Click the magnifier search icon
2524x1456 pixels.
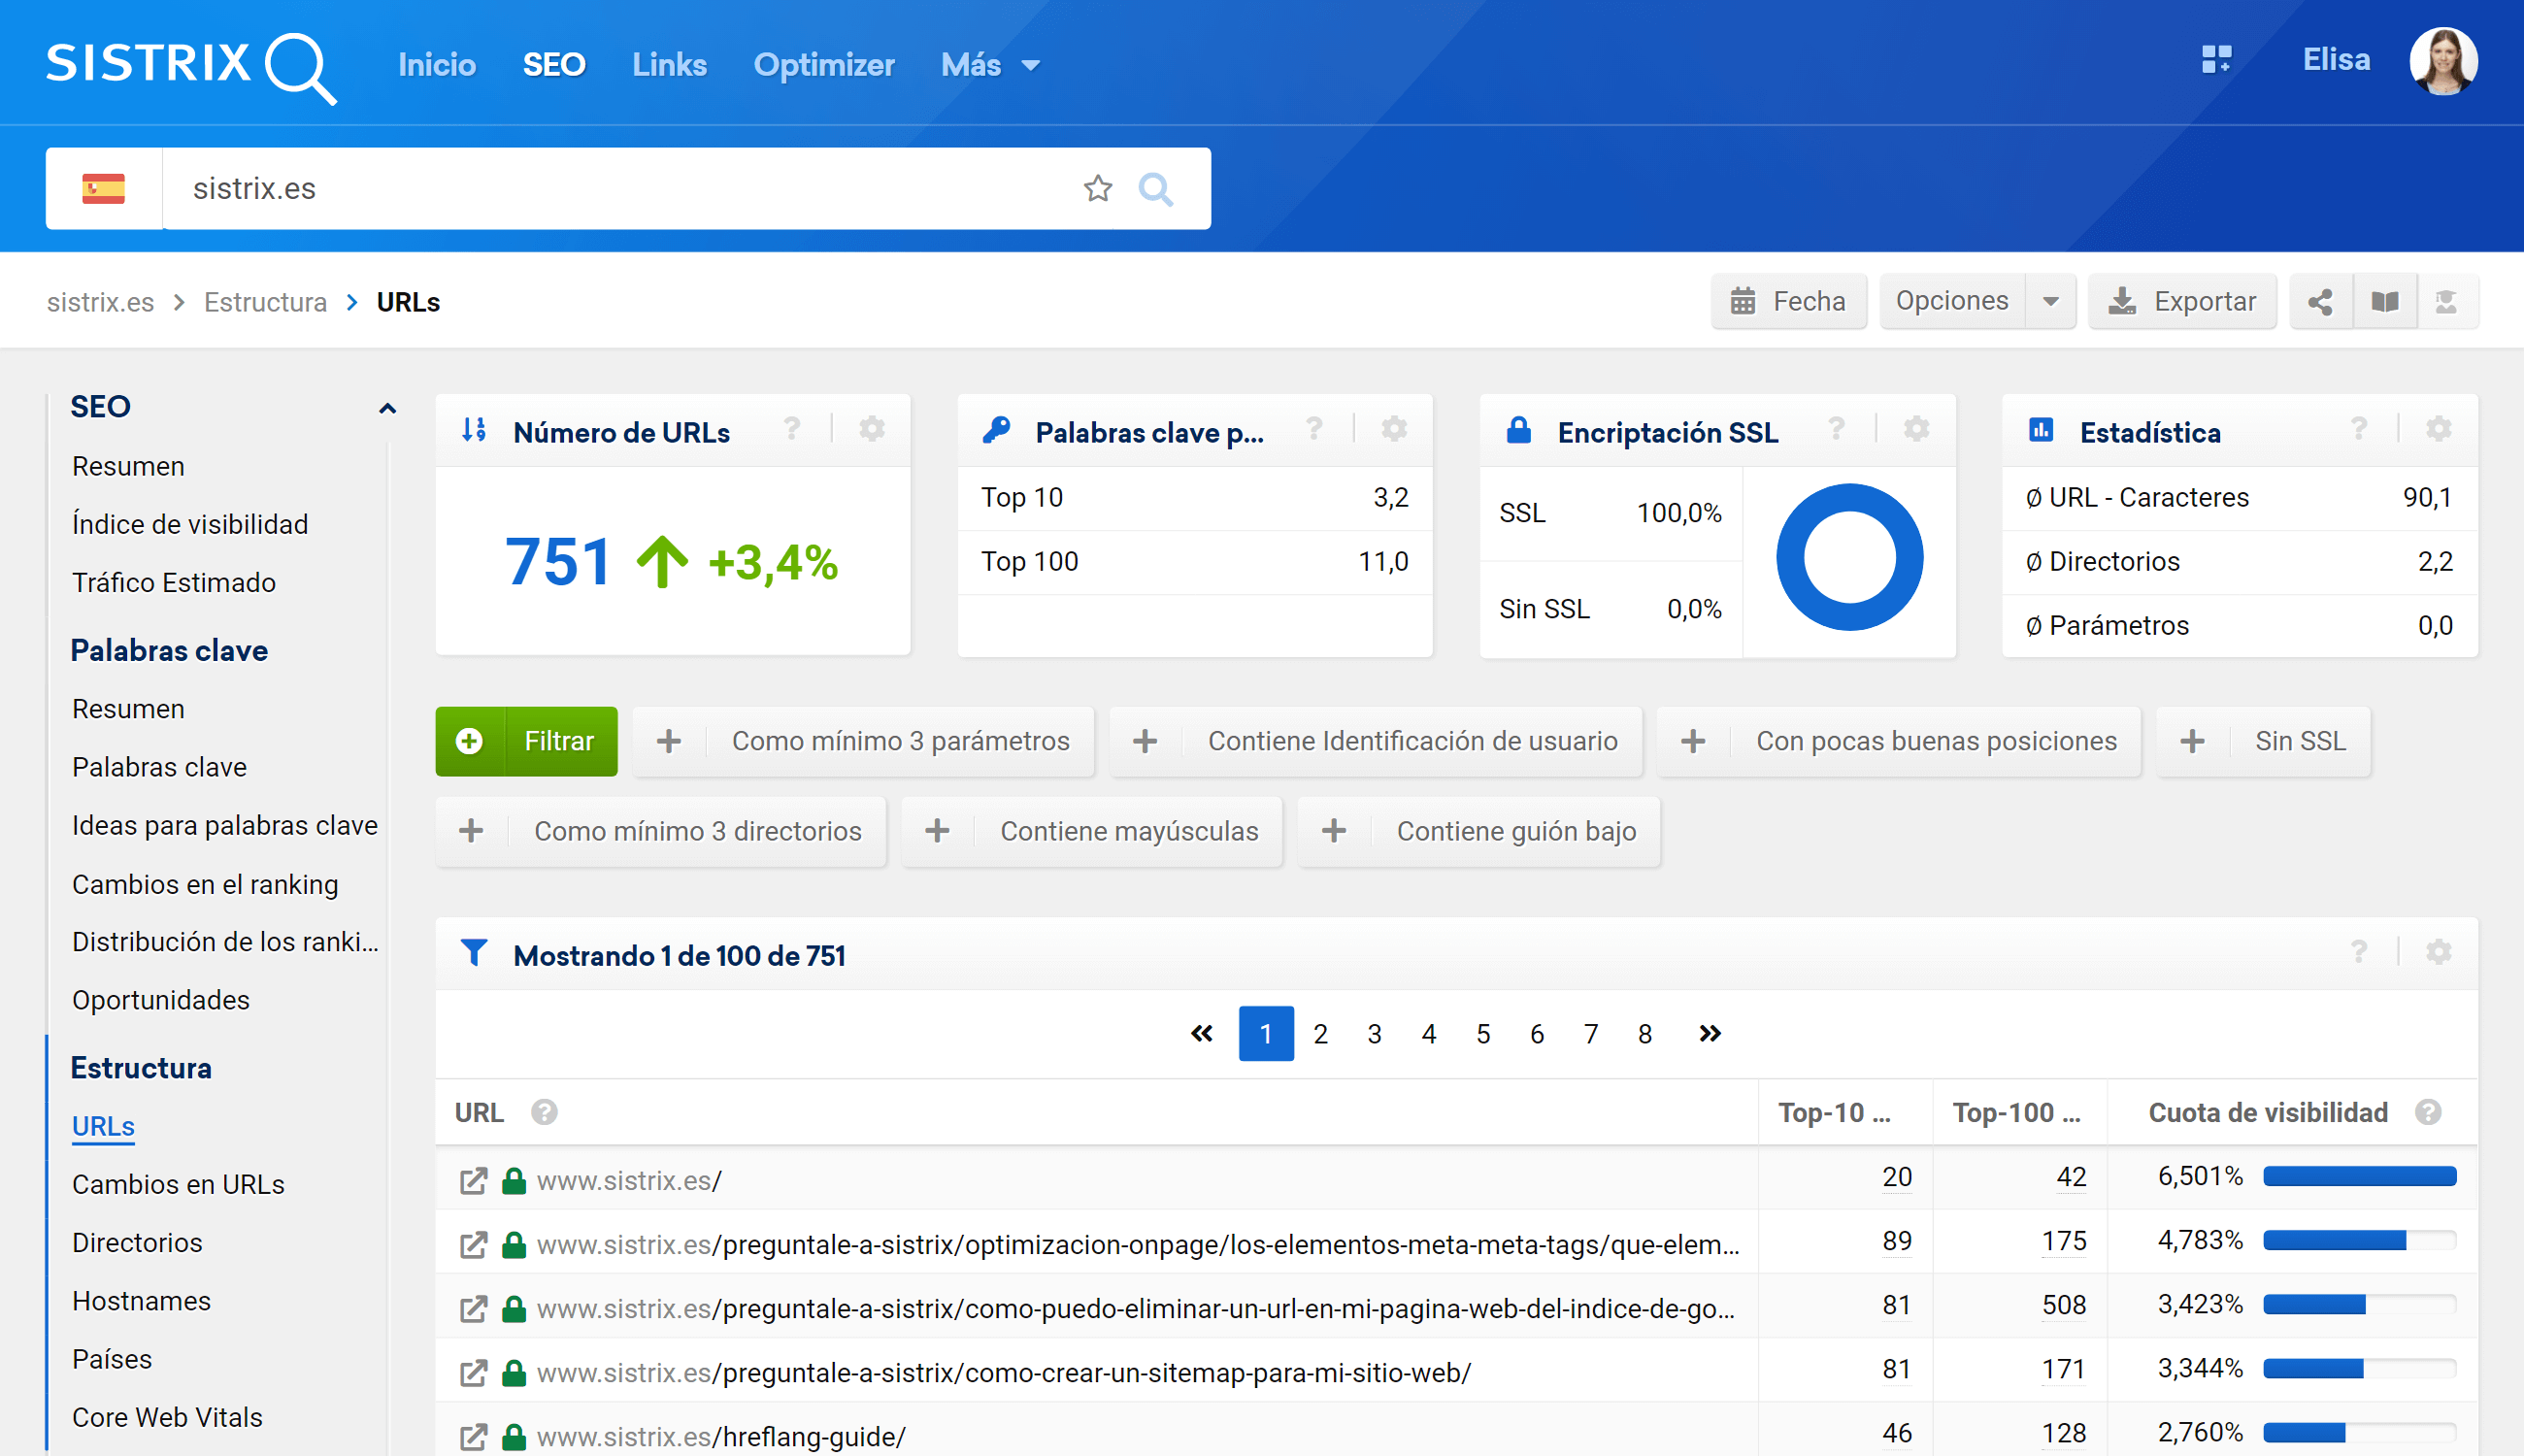[1155, 188]
